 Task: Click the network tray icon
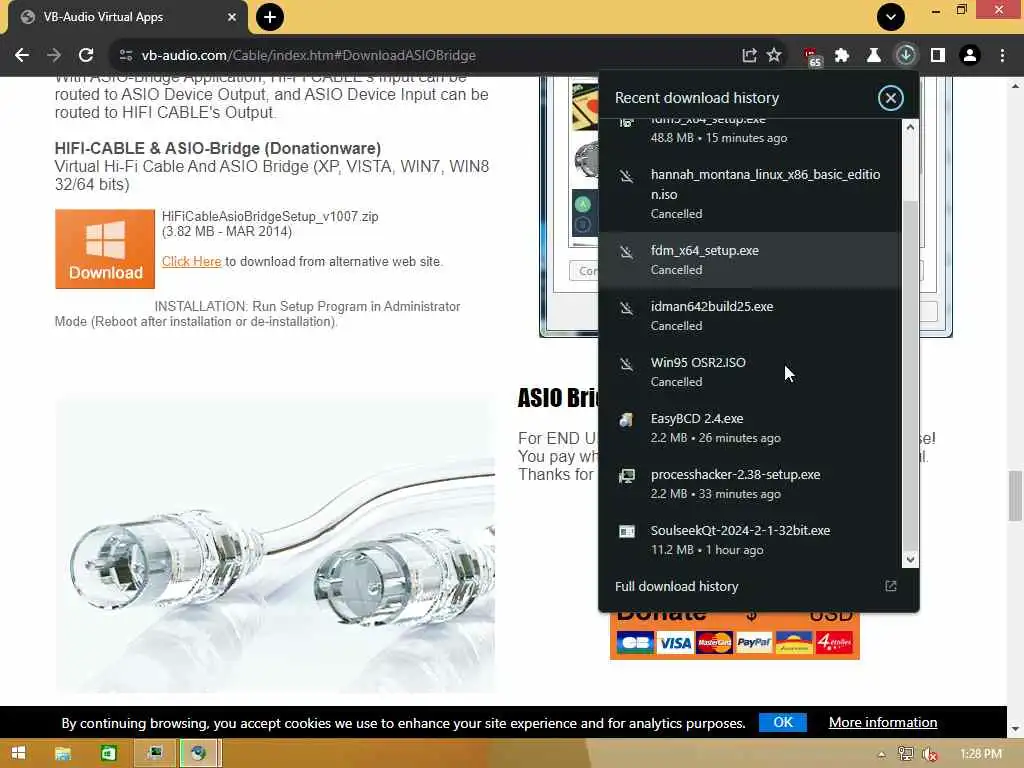[906, 754]
